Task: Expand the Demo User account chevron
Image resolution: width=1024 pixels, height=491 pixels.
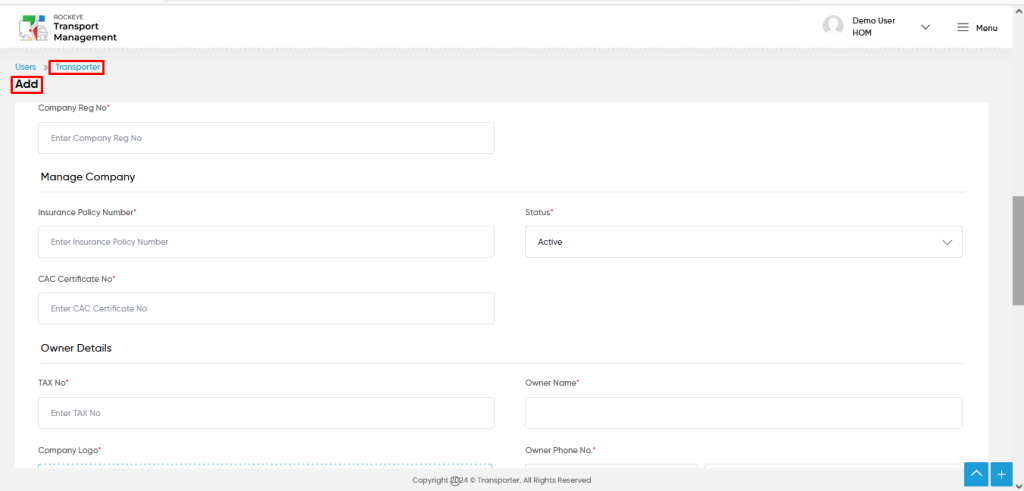Action: pos(925,27)
